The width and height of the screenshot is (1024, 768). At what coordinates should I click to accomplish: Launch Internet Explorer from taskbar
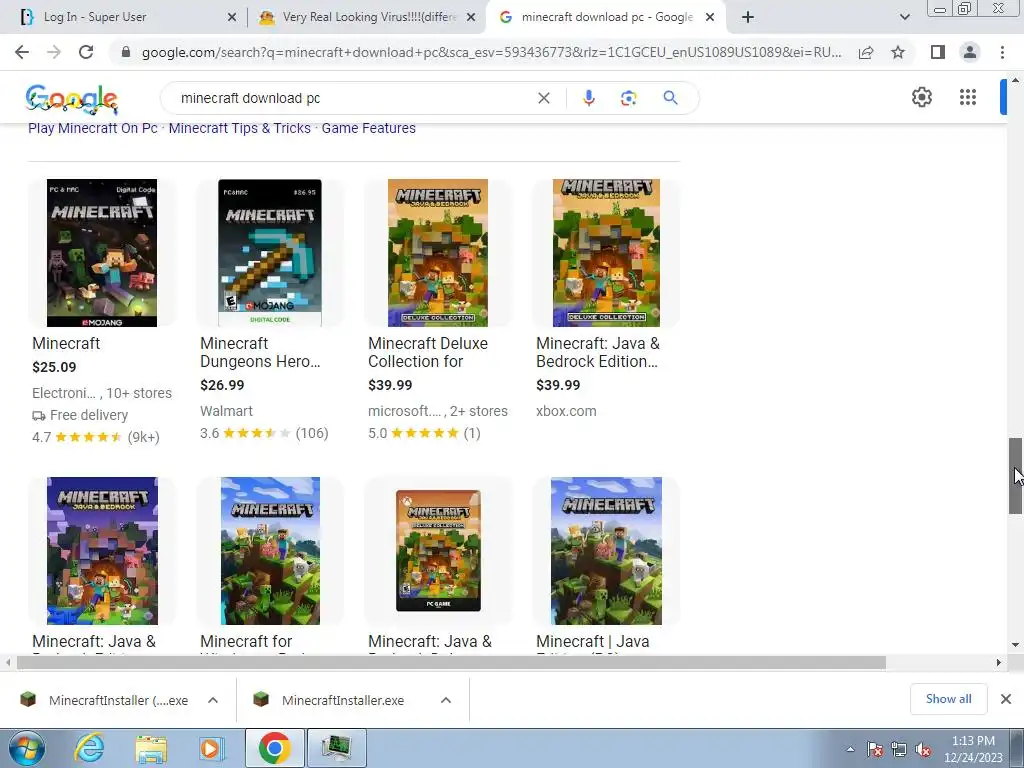pyautogui.click(x=89, y=748)
